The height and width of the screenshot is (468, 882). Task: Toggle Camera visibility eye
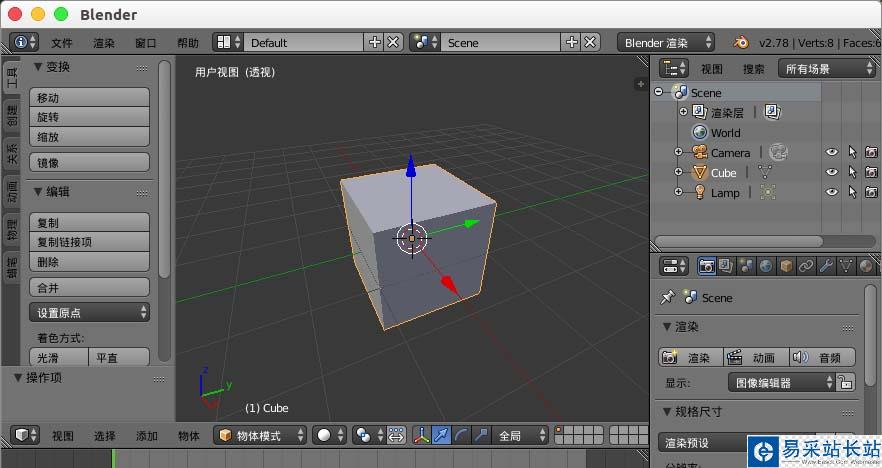tap(831, 152)
